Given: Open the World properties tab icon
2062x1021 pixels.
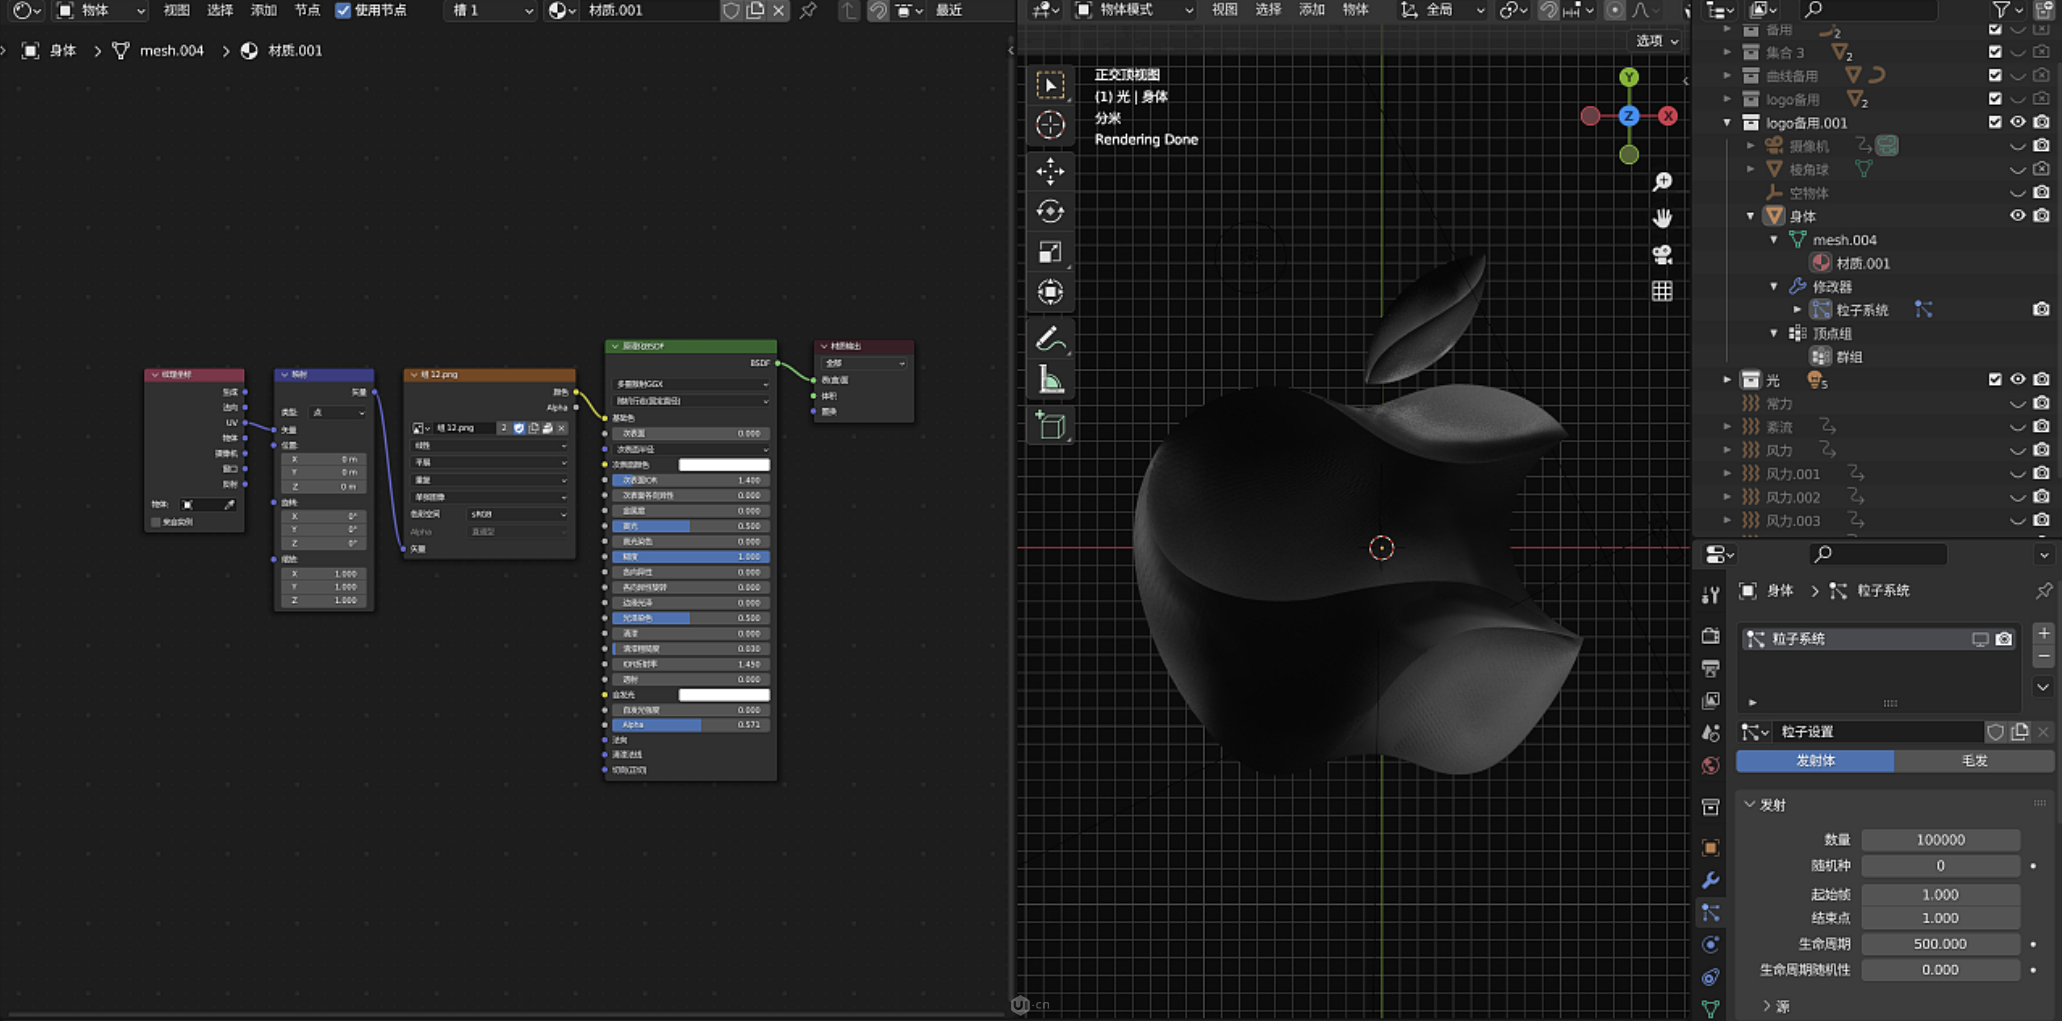Looking at the screenshot, I should 1711,765.
